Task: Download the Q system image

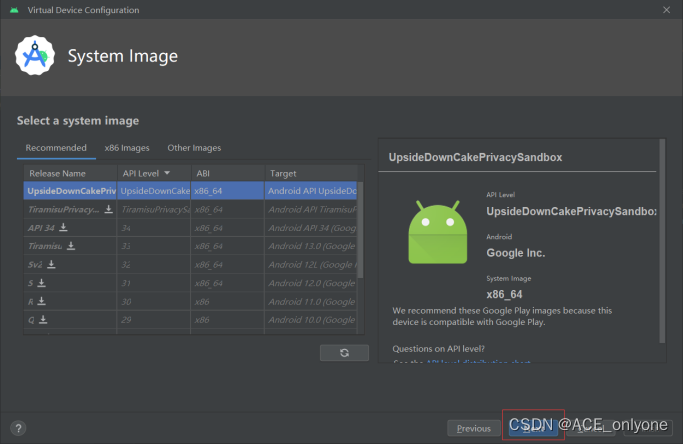Action: [43, 320]
